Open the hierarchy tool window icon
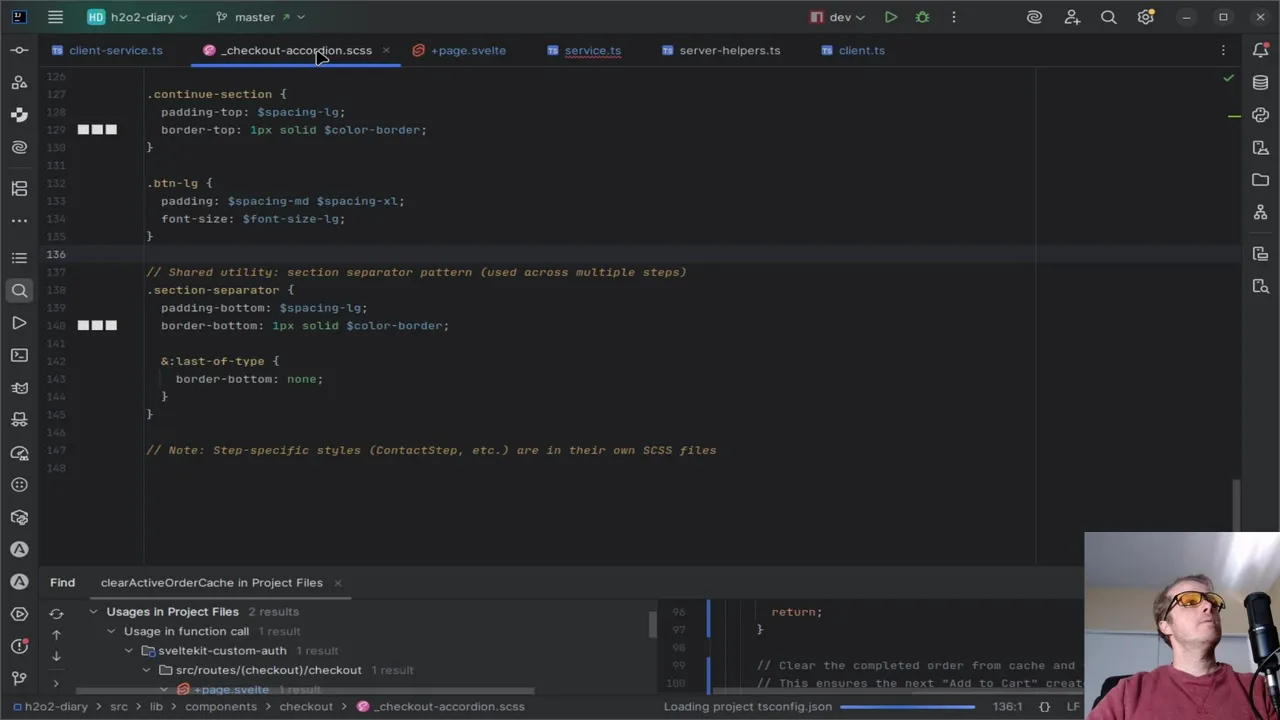 tap(1260, 212)
